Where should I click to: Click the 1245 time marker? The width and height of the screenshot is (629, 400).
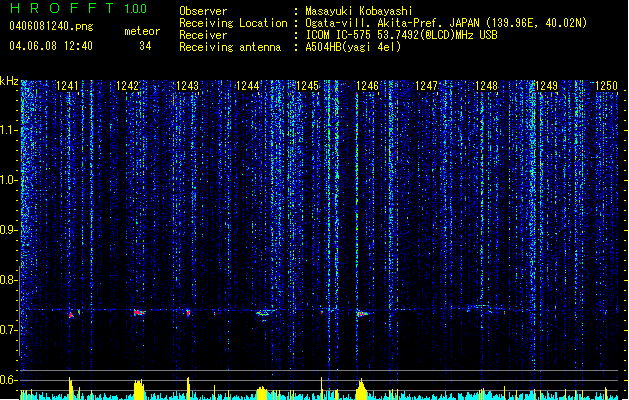(307, 86)
